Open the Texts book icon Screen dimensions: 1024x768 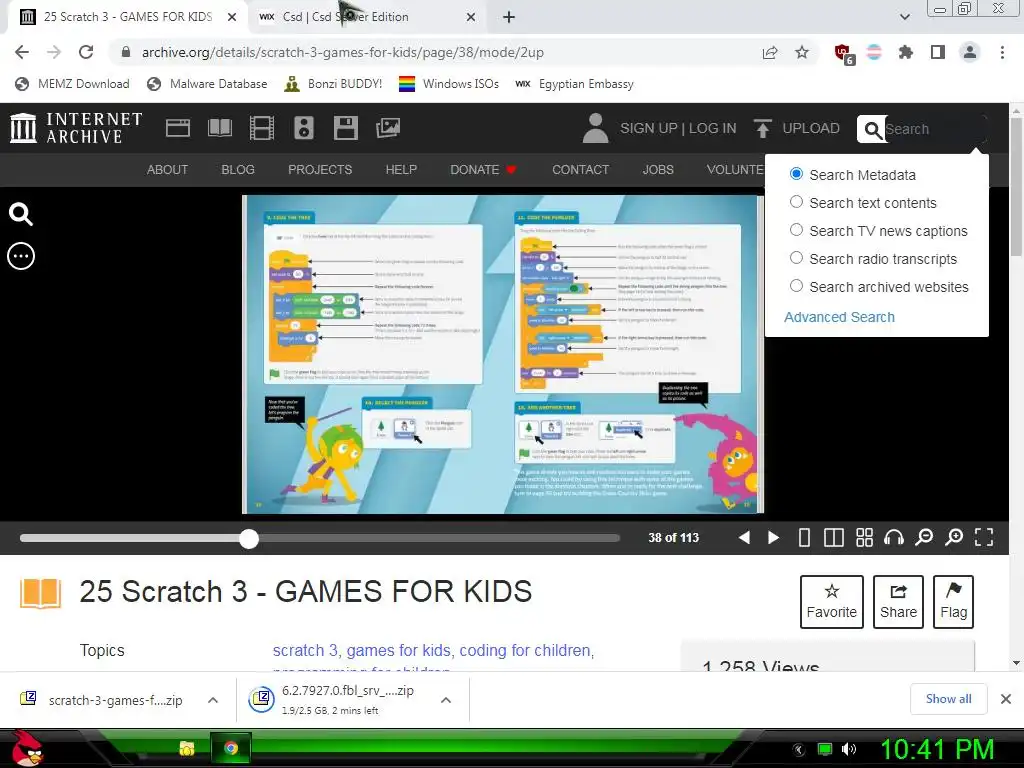tap(220, 128)
